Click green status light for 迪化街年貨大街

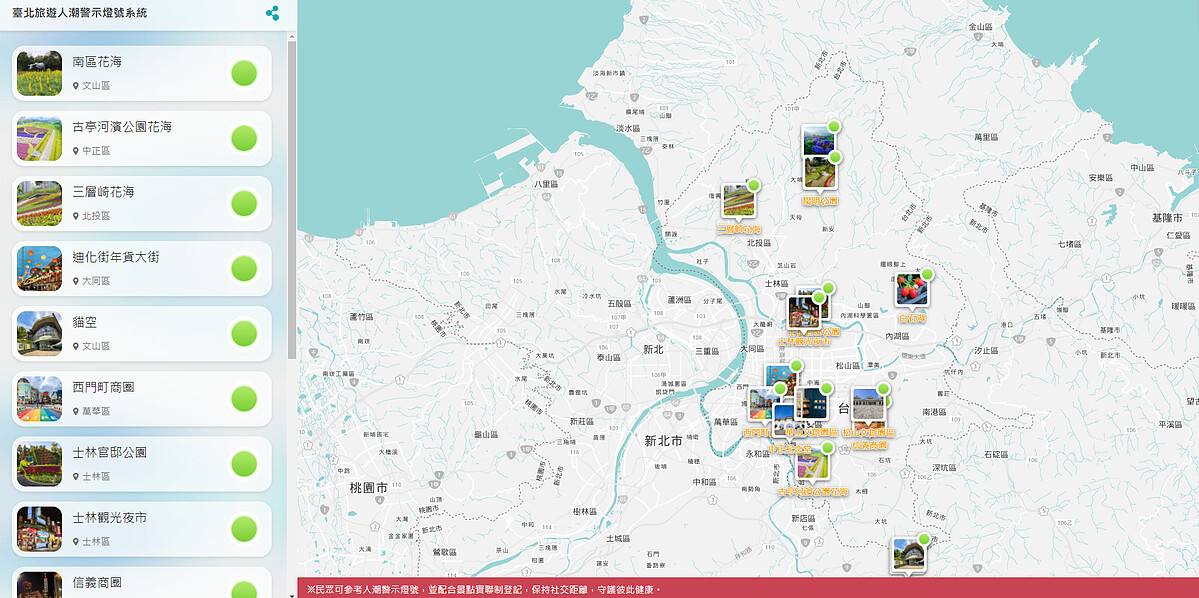[x=244, y=268]
